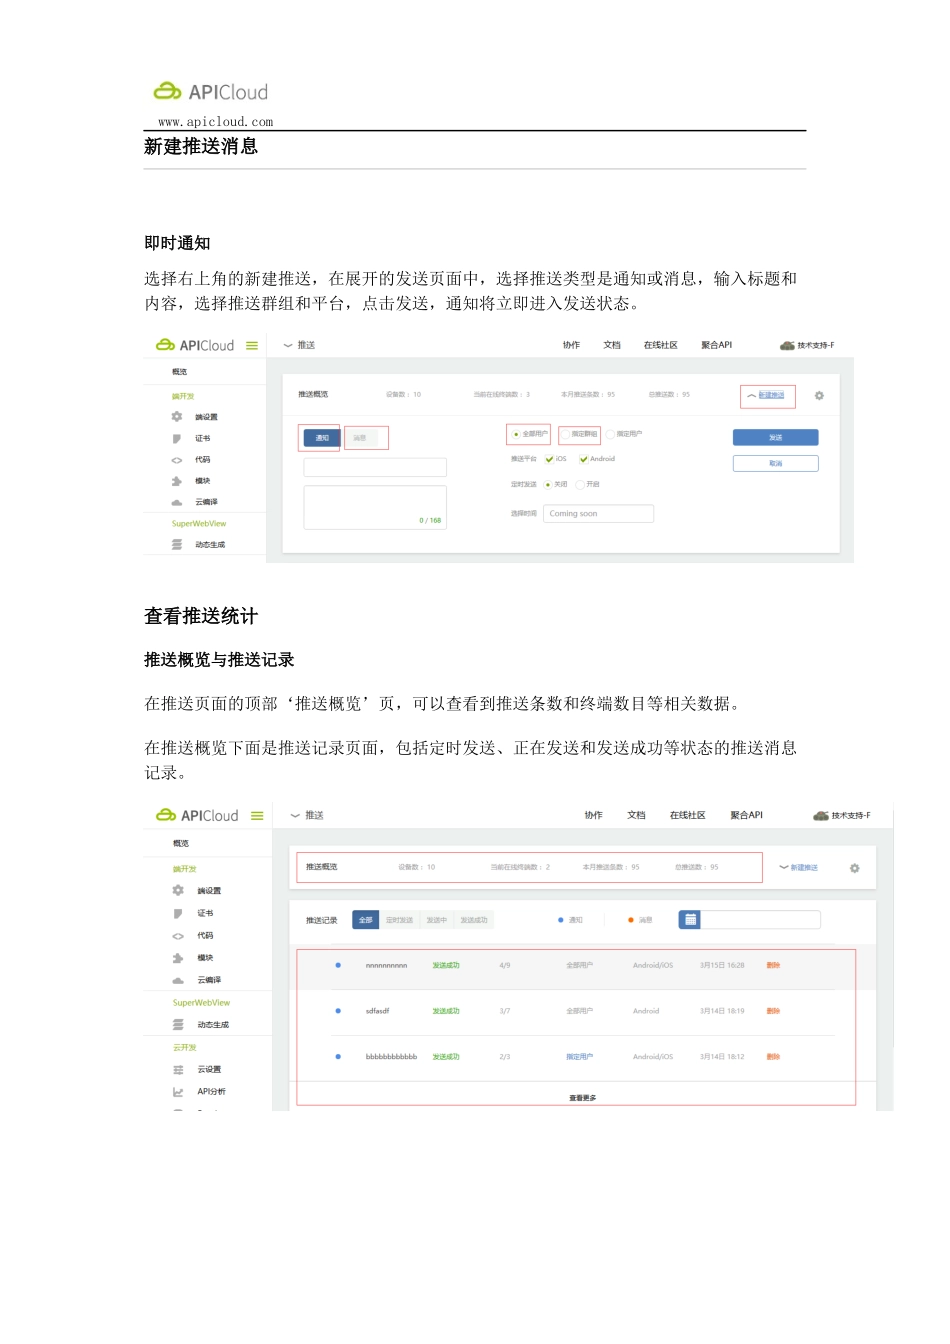Click the 云编译 cloud icon in the new-push form sidebar

tap(177, 502)
